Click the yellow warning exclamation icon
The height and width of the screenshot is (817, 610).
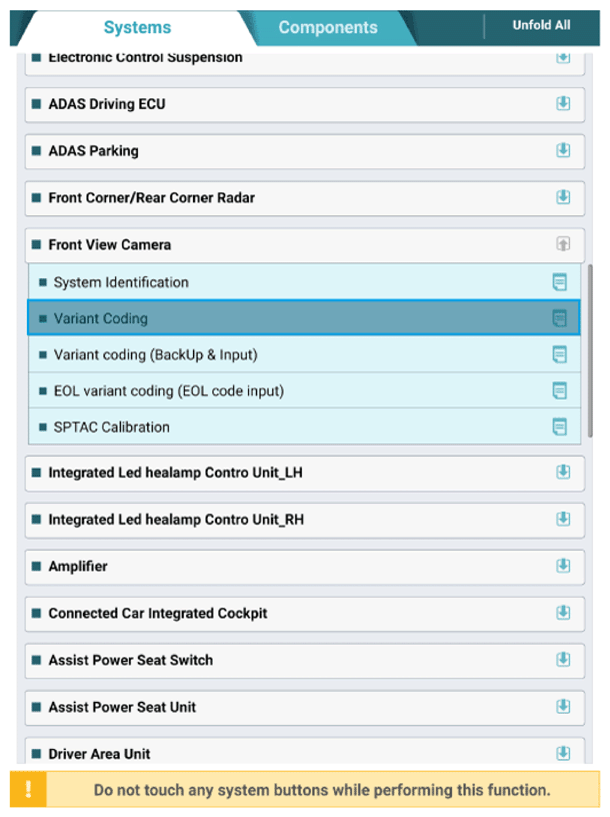(x=29, y=789)
